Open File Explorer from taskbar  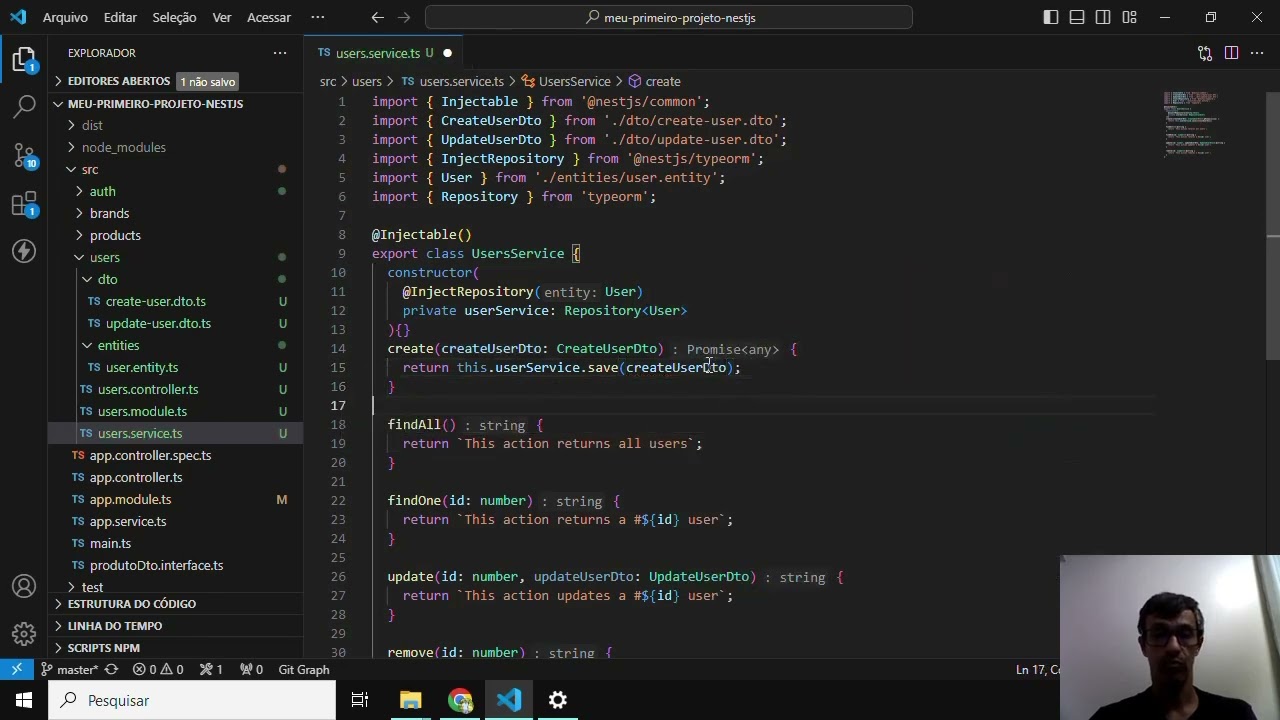point(411,700)
